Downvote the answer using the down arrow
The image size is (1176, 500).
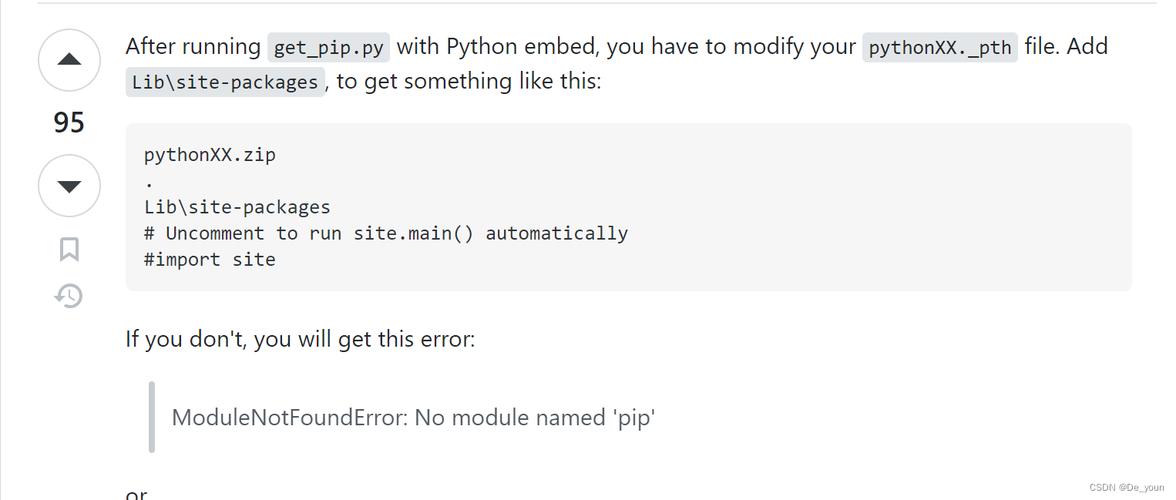[69, 186]
